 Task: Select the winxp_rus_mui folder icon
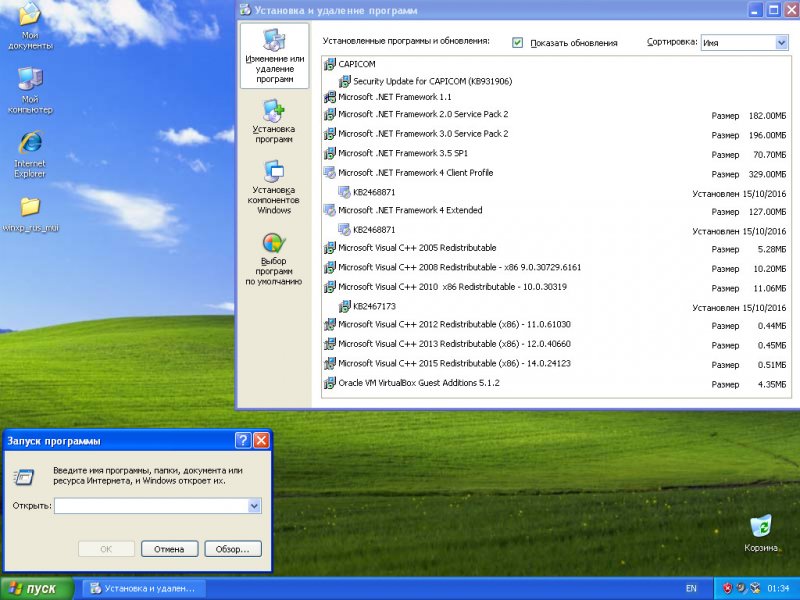tap(30, 214)
